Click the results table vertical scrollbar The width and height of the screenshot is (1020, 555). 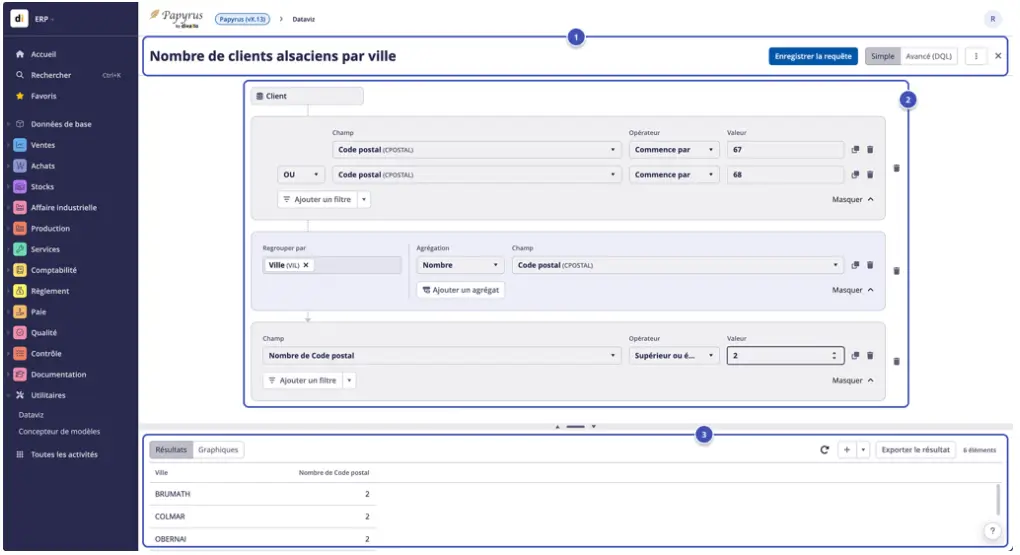(x=997, y=498)
